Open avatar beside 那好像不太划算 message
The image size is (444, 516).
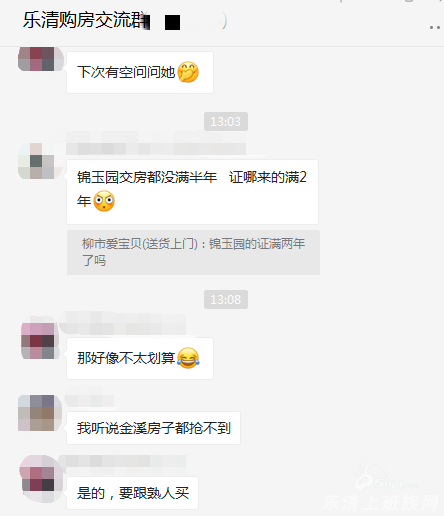pos(40,341)
